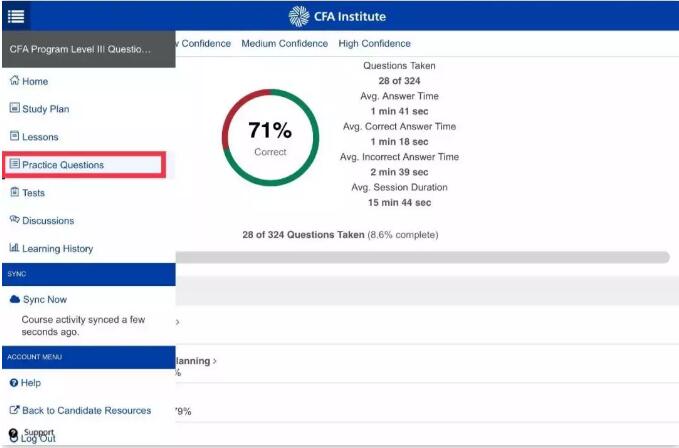Click the CFA Program Level III course title

(80, 49)
